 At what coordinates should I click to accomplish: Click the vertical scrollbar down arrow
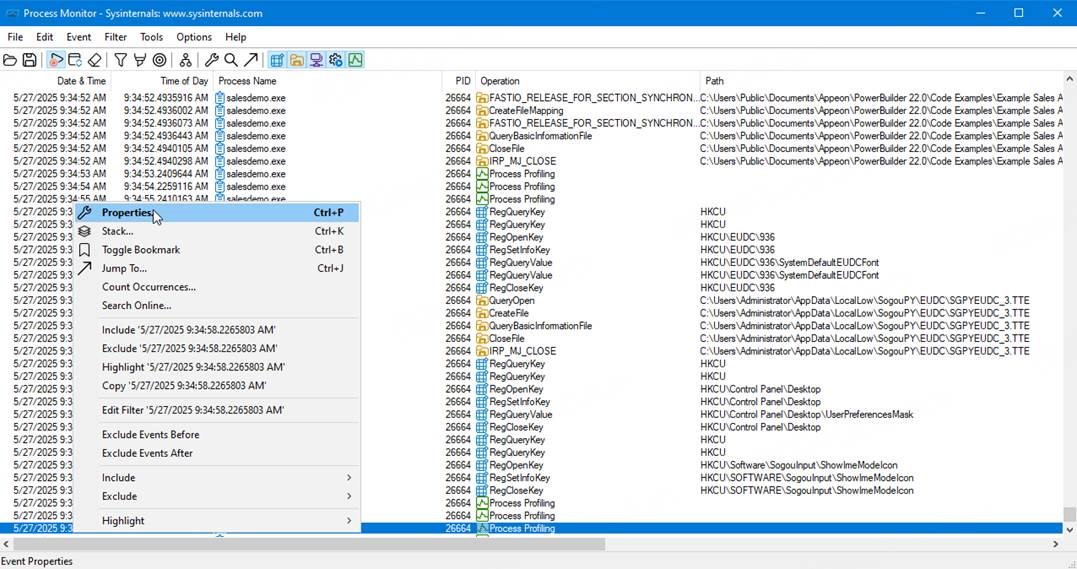click(1069, 529)
